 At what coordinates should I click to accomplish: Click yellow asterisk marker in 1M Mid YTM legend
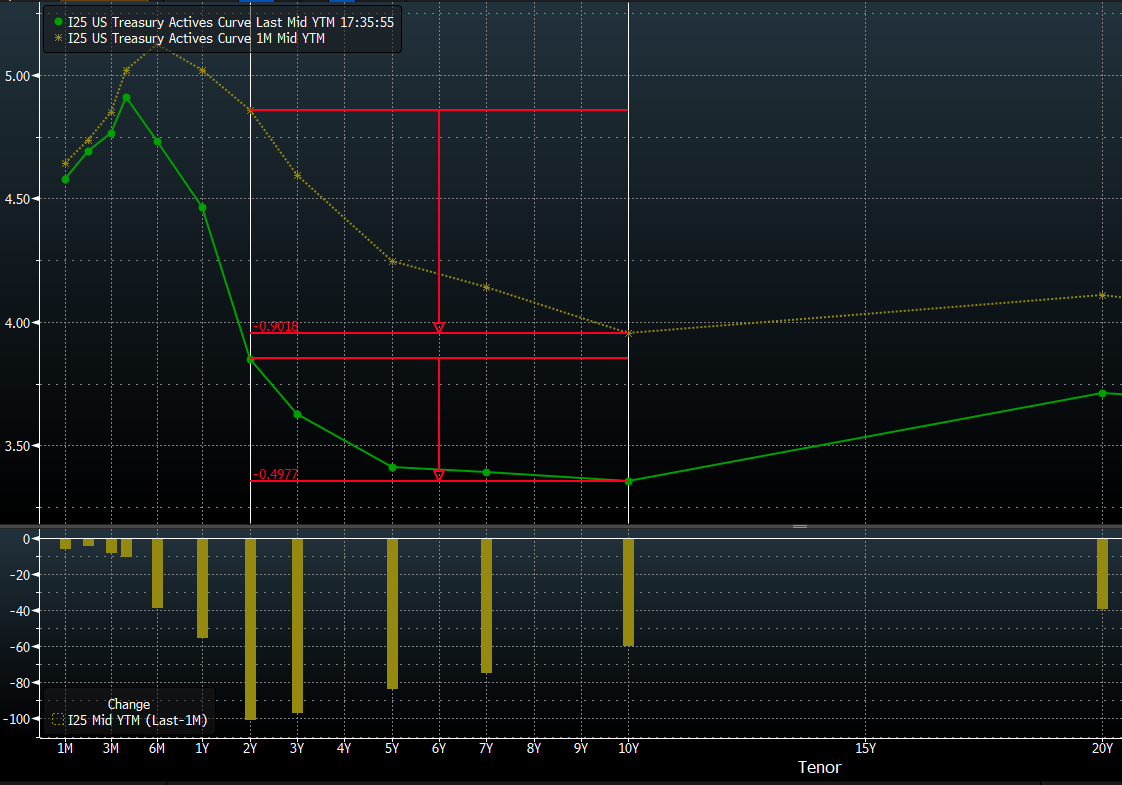point(59,38)
